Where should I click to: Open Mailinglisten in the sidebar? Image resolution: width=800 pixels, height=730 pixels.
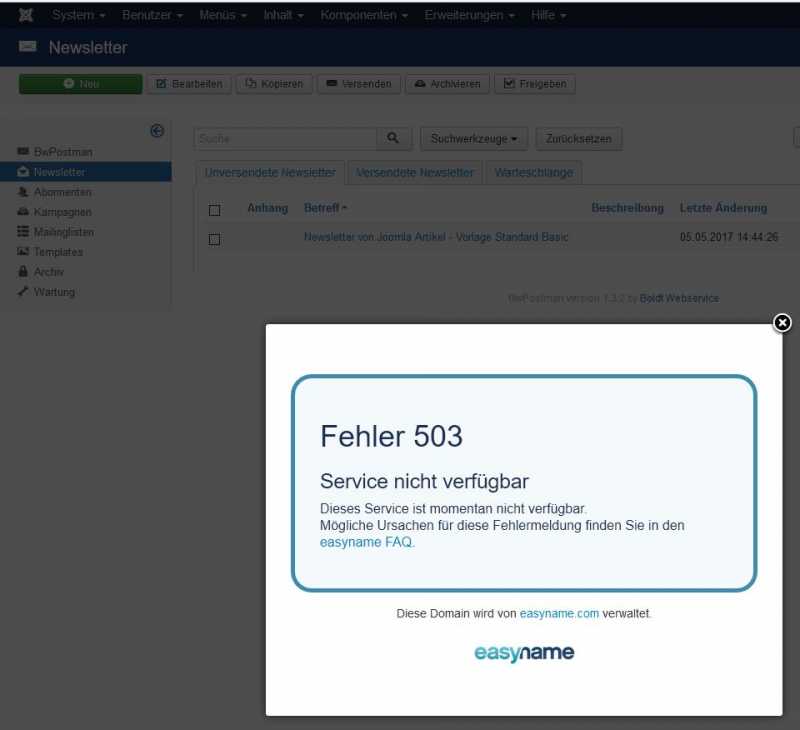pos(64,232)
